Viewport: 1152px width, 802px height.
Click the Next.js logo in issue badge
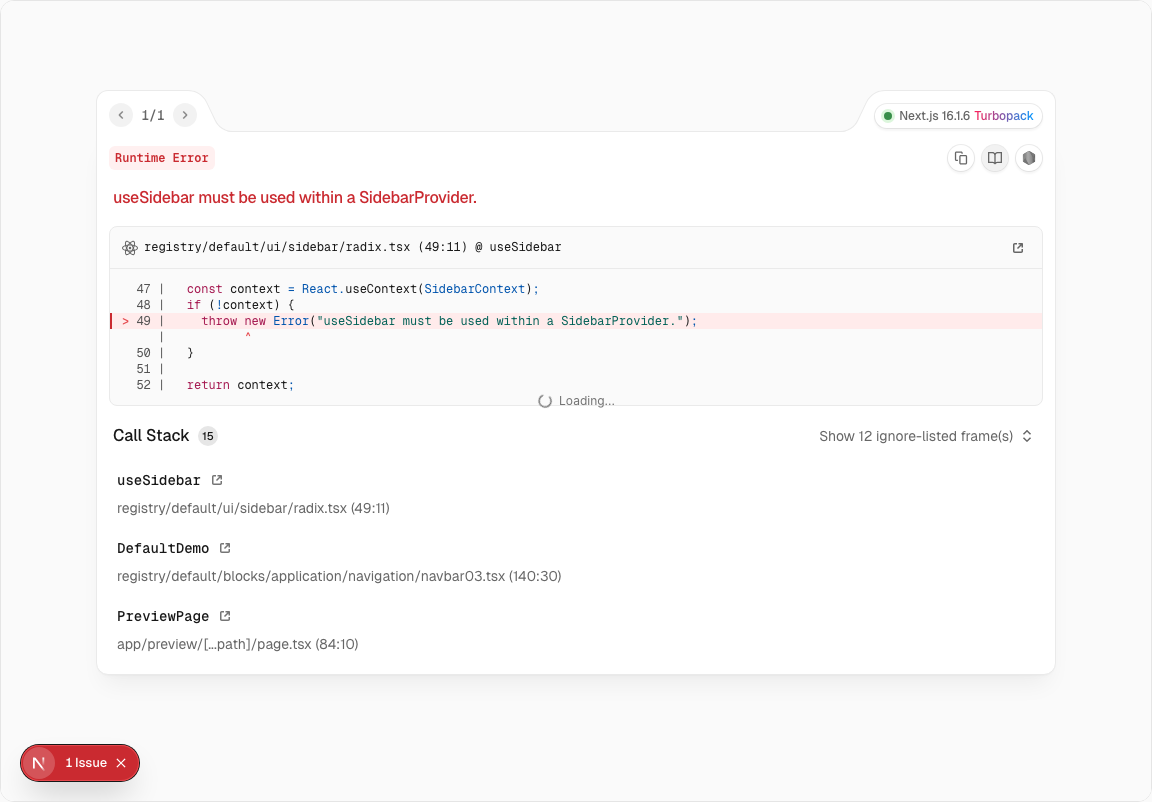(x=39, y=763)
